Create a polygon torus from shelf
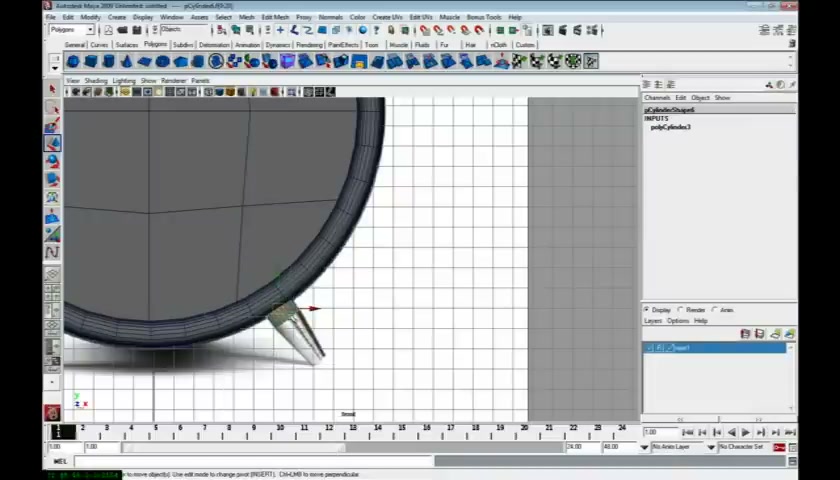The image size is (840, 480). click(162, 62)
